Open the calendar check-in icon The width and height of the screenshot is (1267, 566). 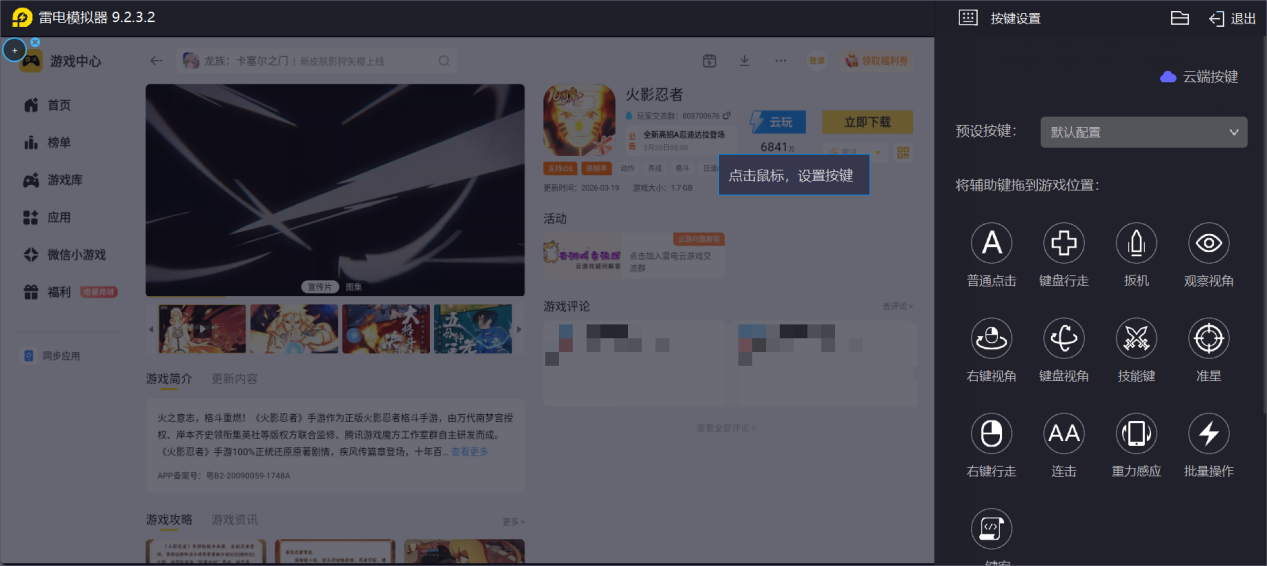click(x=709, y=61)
